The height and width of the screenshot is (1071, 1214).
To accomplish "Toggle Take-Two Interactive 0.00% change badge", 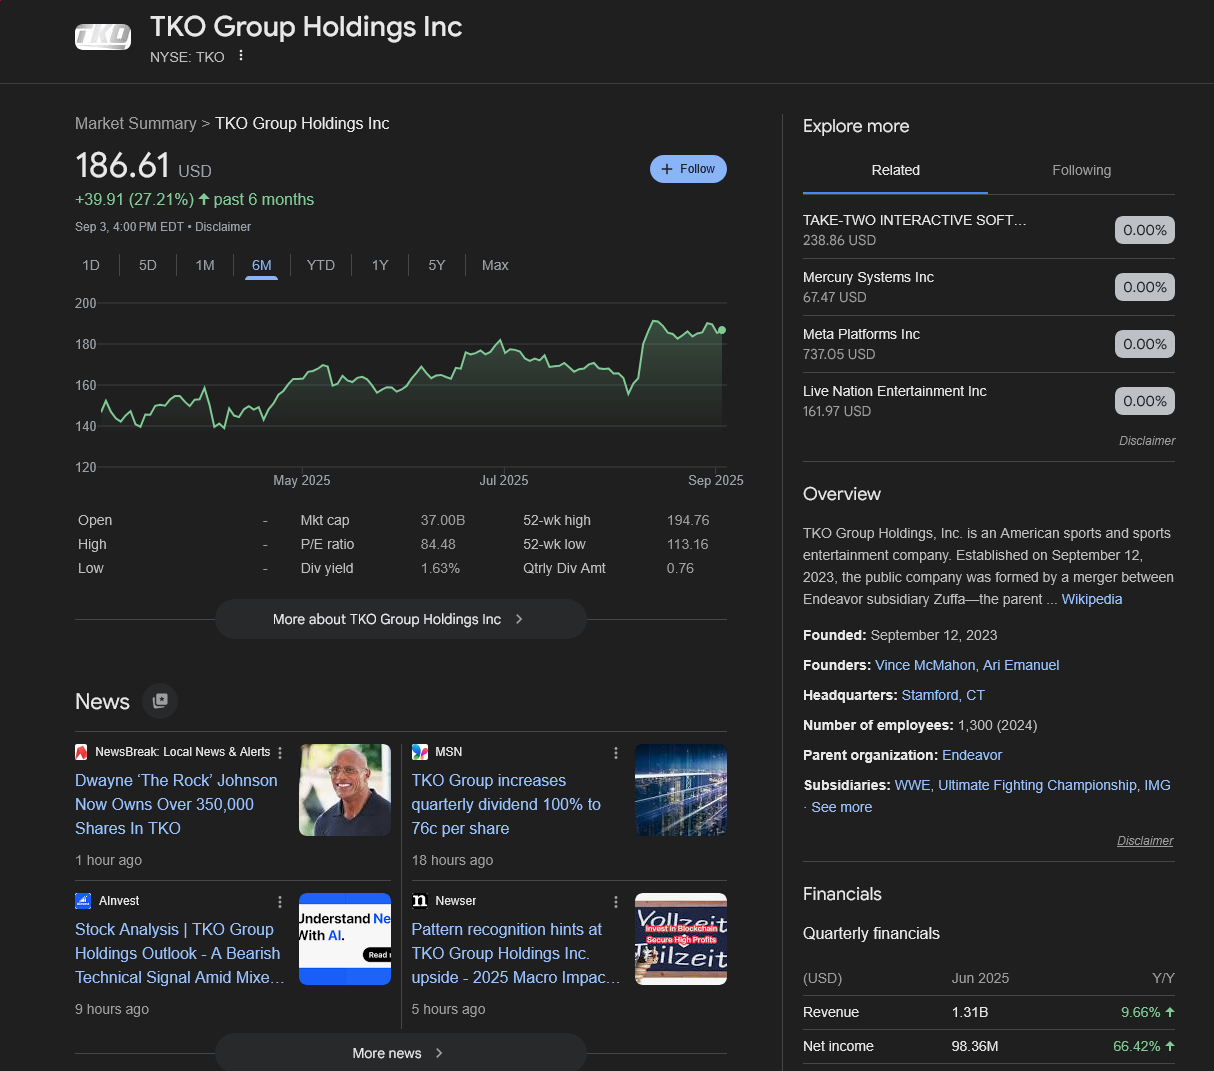I will pos(1144,230).
